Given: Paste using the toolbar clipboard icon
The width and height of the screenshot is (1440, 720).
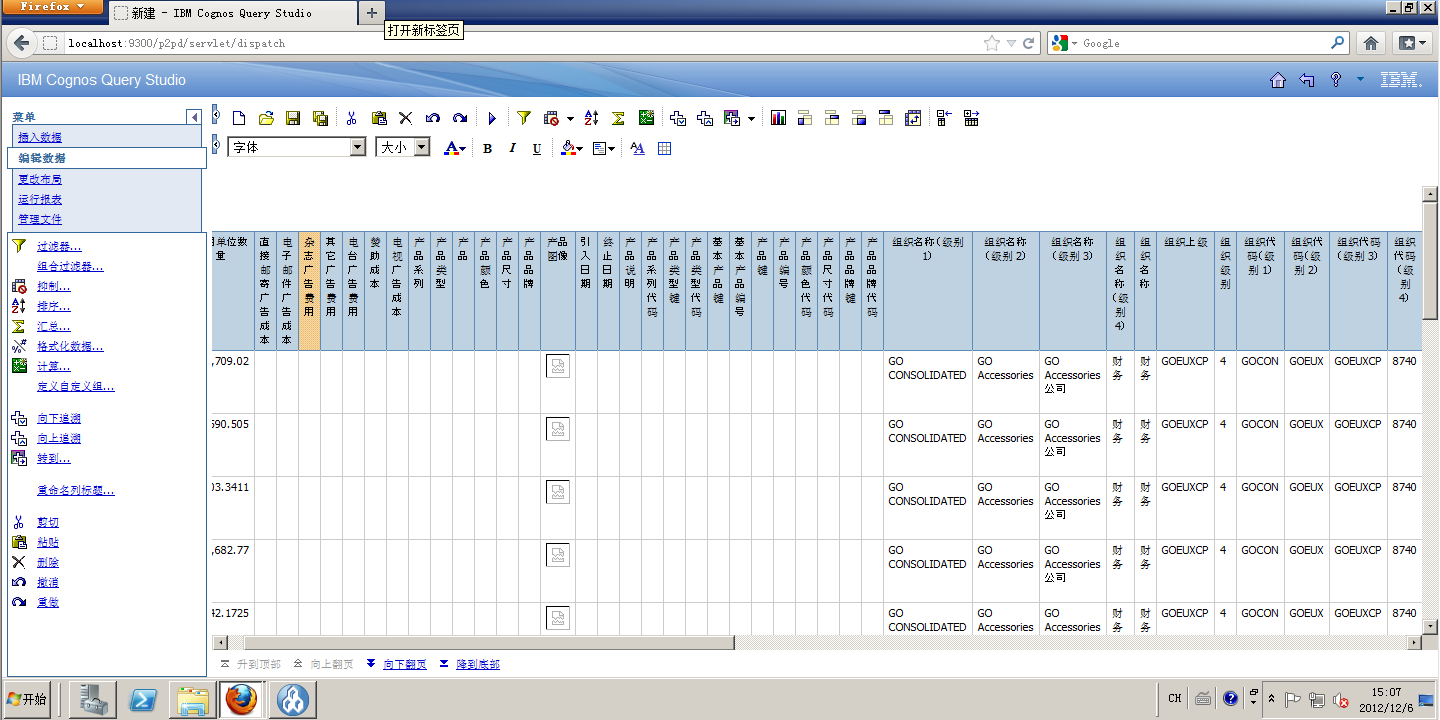Looking at the screenshot, I should (379, 118).
